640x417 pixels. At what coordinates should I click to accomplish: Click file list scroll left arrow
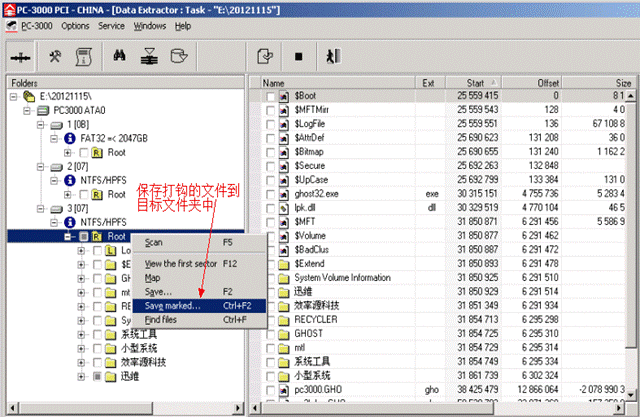point(256,408)
